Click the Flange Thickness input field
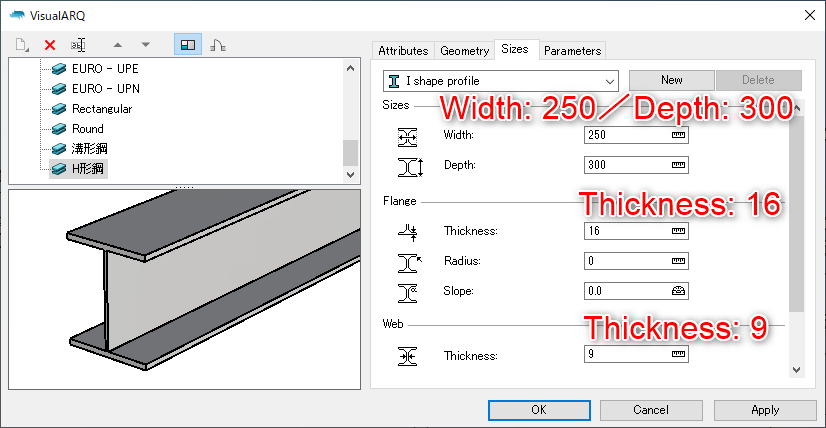This screenshot has width=826, height=428. [636, 231]
